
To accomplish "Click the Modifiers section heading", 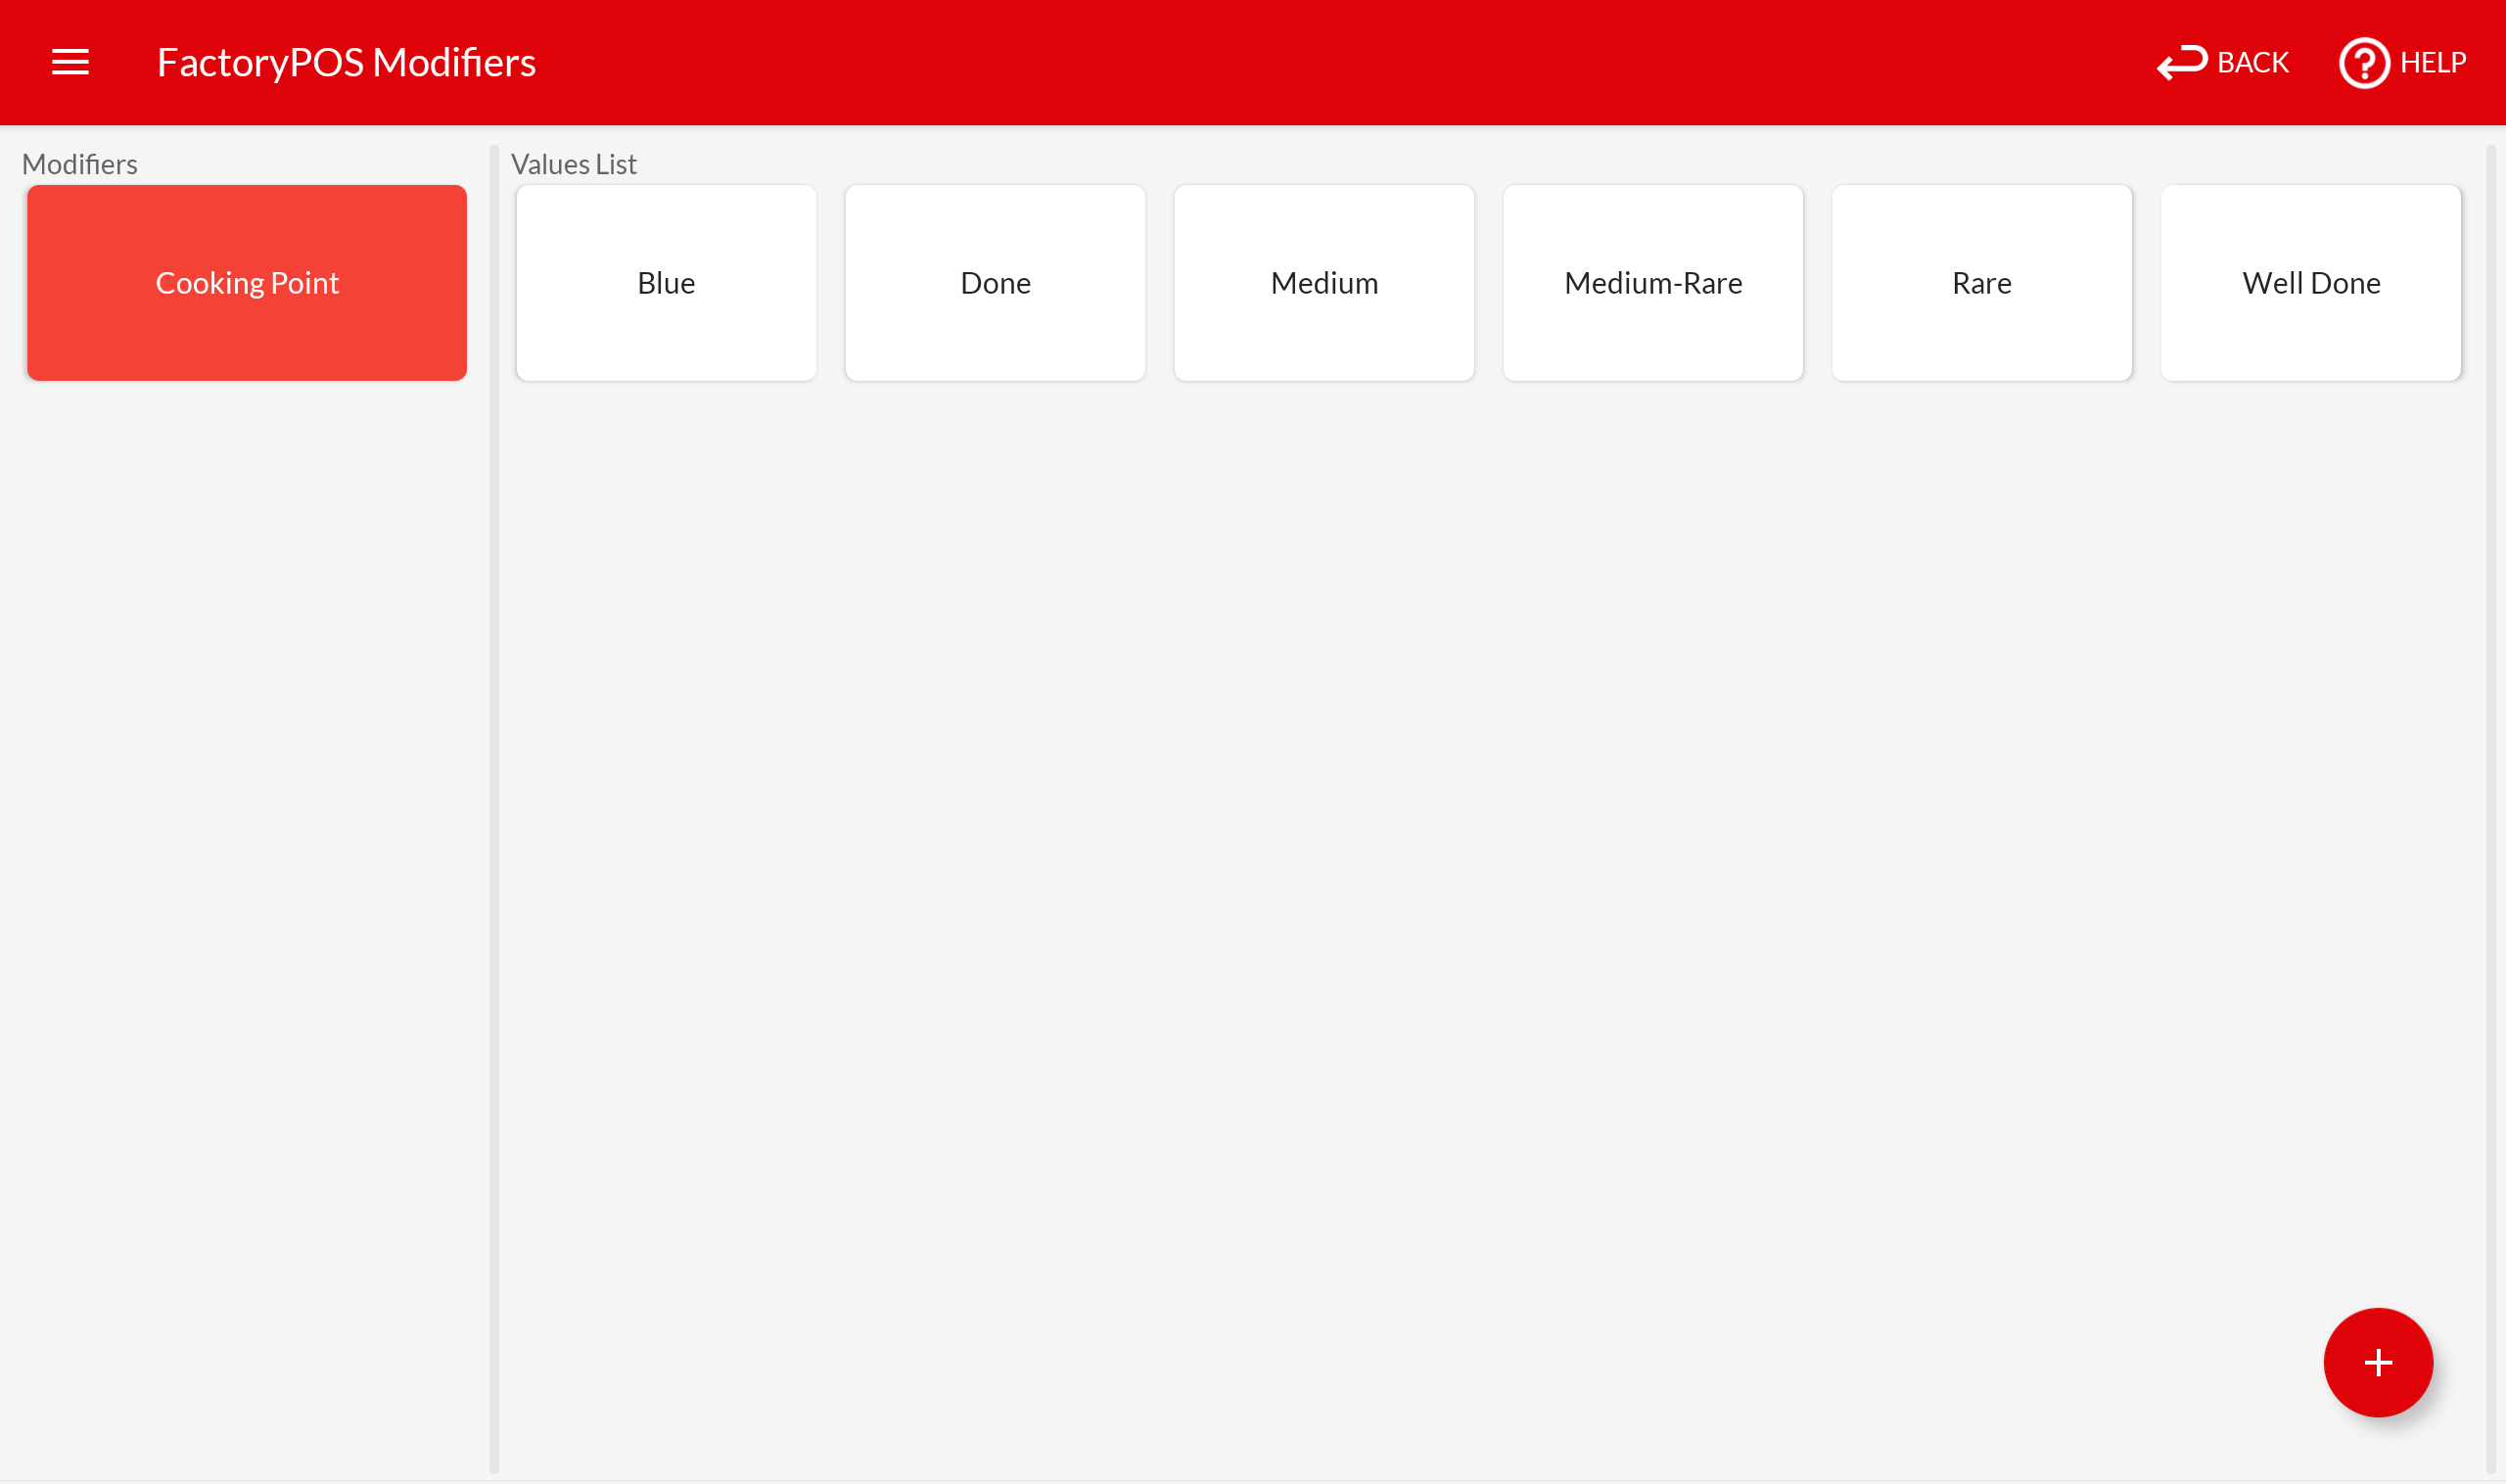I will click(x=80, y=164).
